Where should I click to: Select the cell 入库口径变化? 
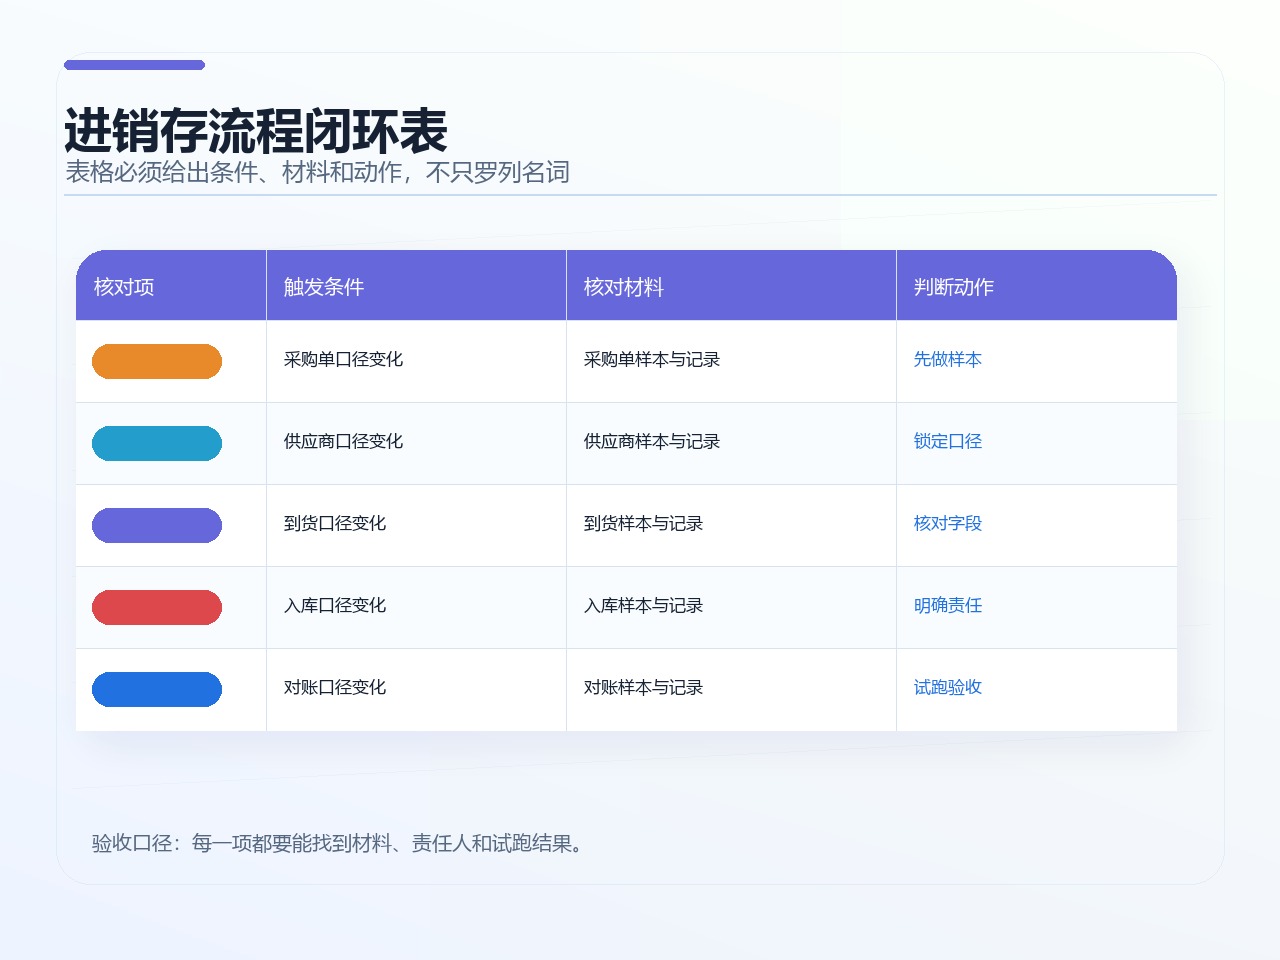416,607
